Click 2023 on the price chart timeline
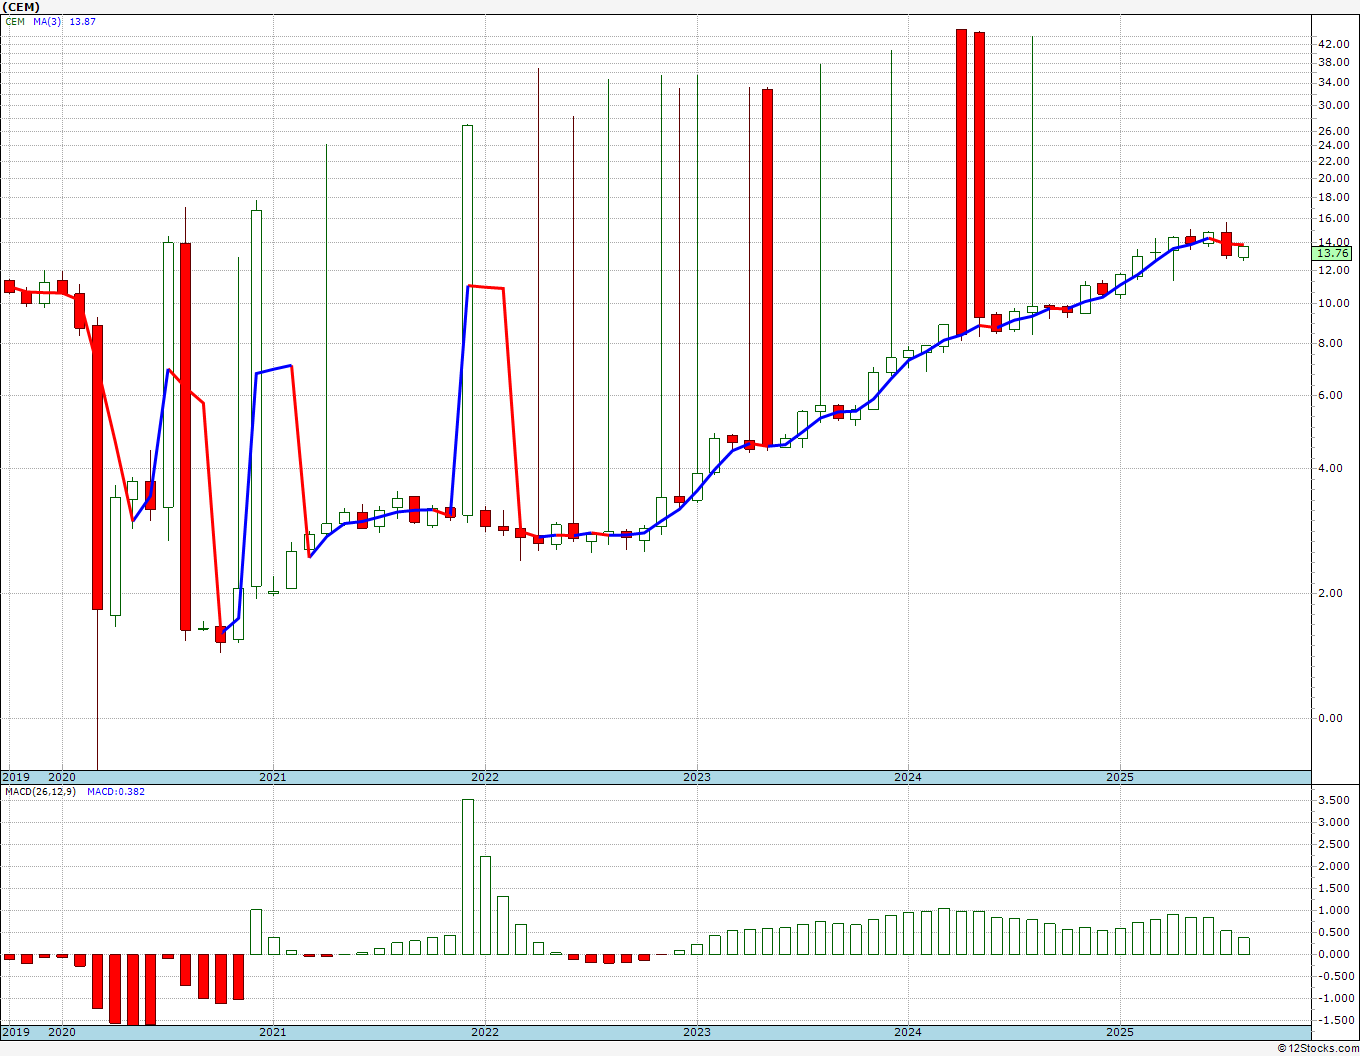The width and height of the screenshot is (1360, 1056). [x=697, y=777]
